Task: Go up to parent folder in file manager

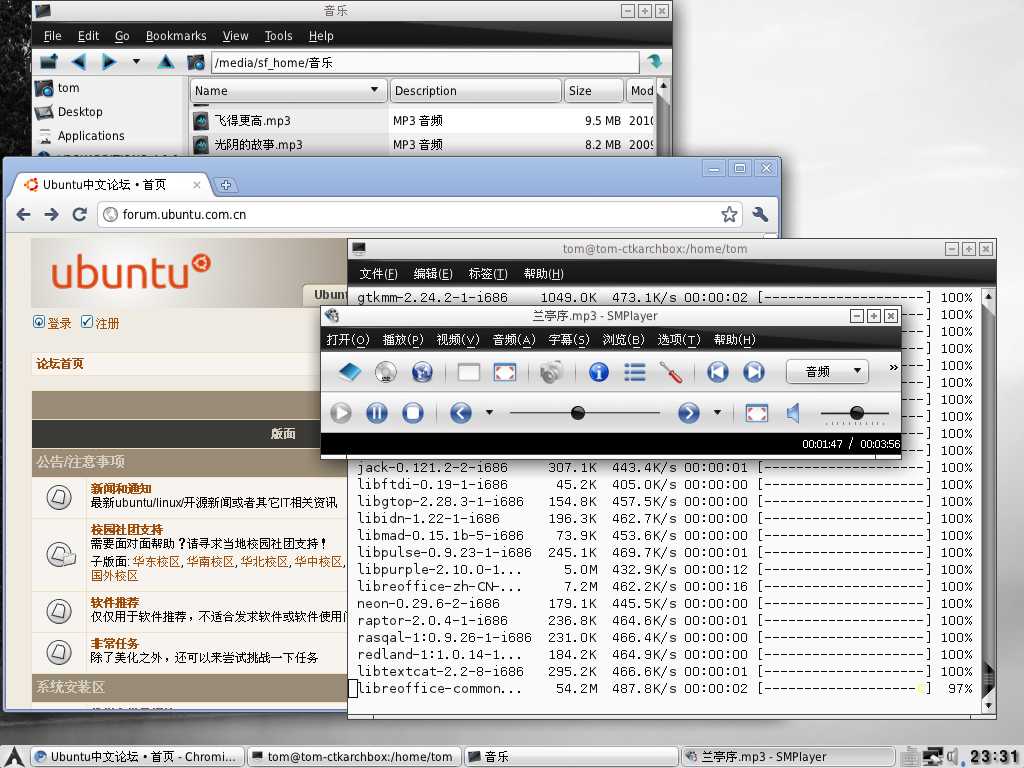Action: pyautogui.click(x=166, y=62)
